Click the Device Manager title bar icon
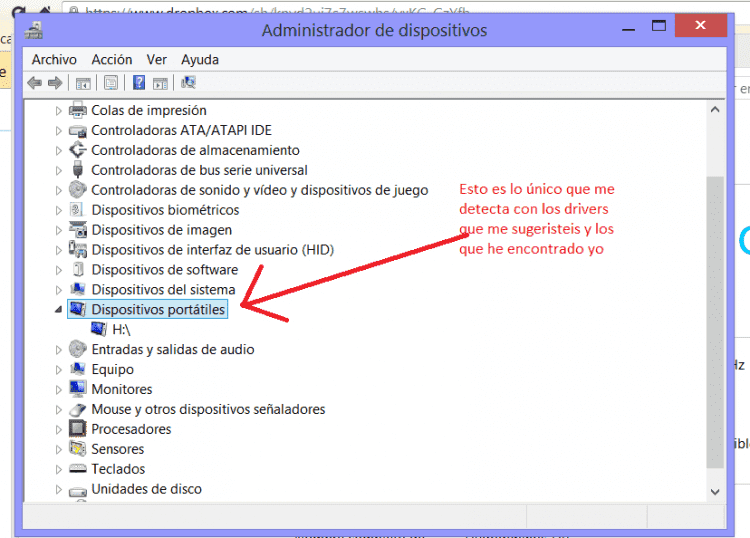750x538 pixels. (x=34, y=31)
